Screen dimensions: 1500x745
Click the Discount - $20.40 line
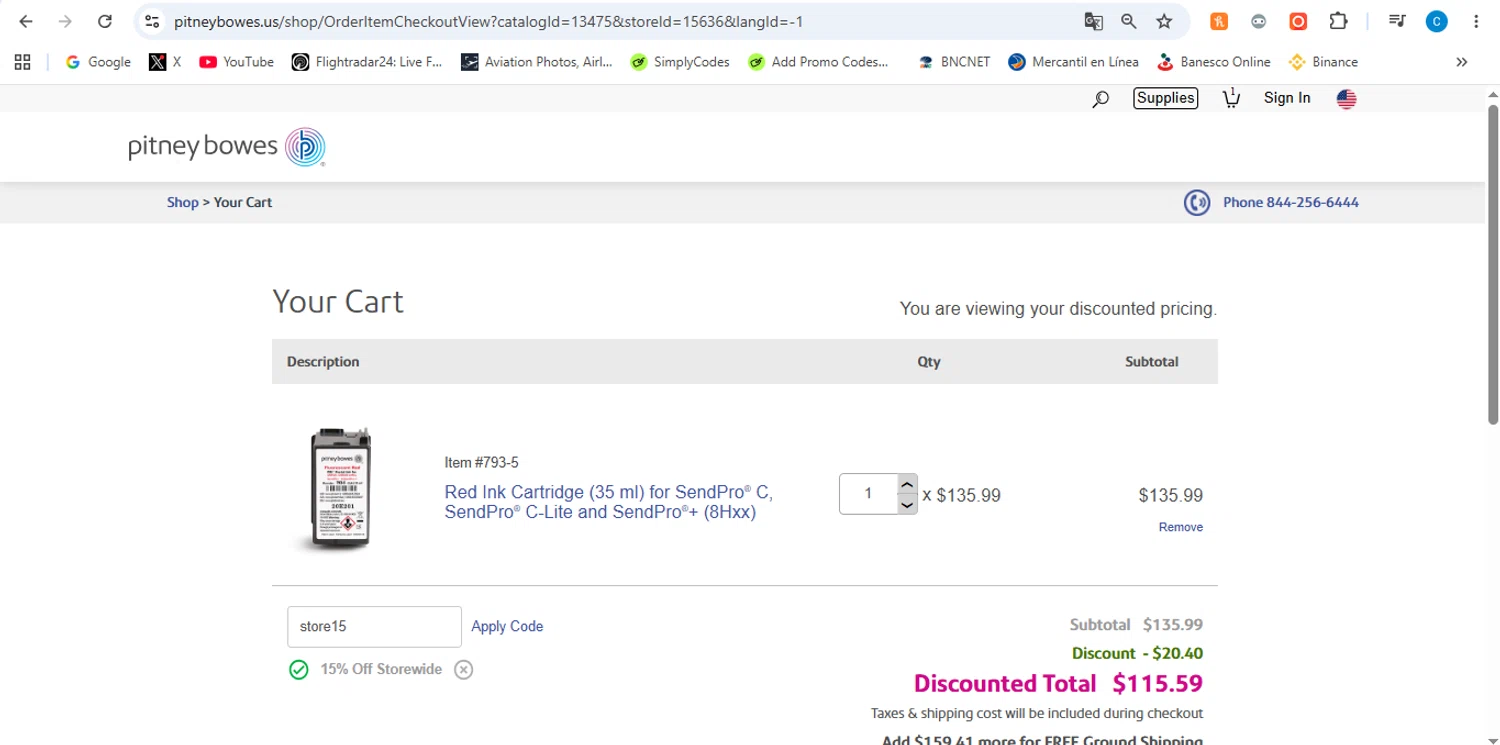(x=1137, y=653)
